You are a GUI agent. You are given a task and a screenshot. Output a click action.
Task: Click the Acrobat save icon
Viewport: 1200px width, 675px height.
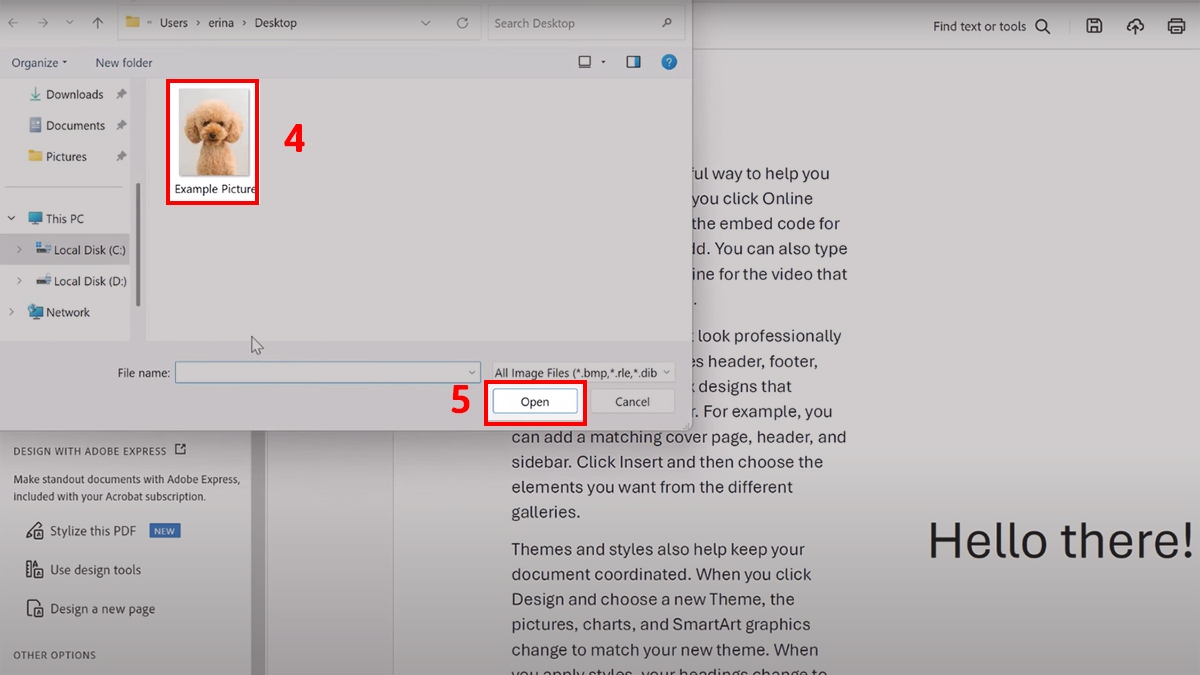click(1094, 27)
